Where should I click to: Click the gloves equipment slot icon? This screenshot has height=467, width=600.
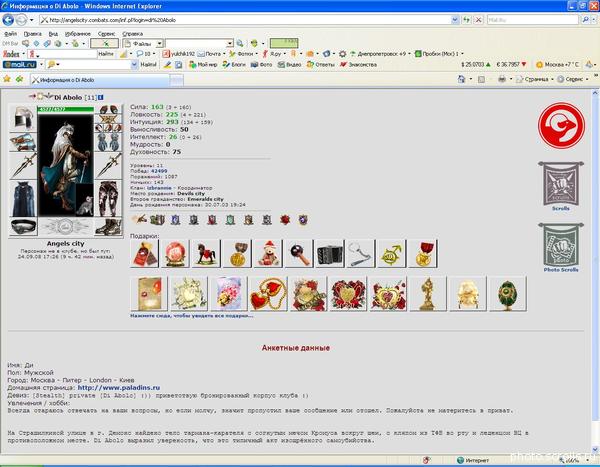(x=109, y=142)
